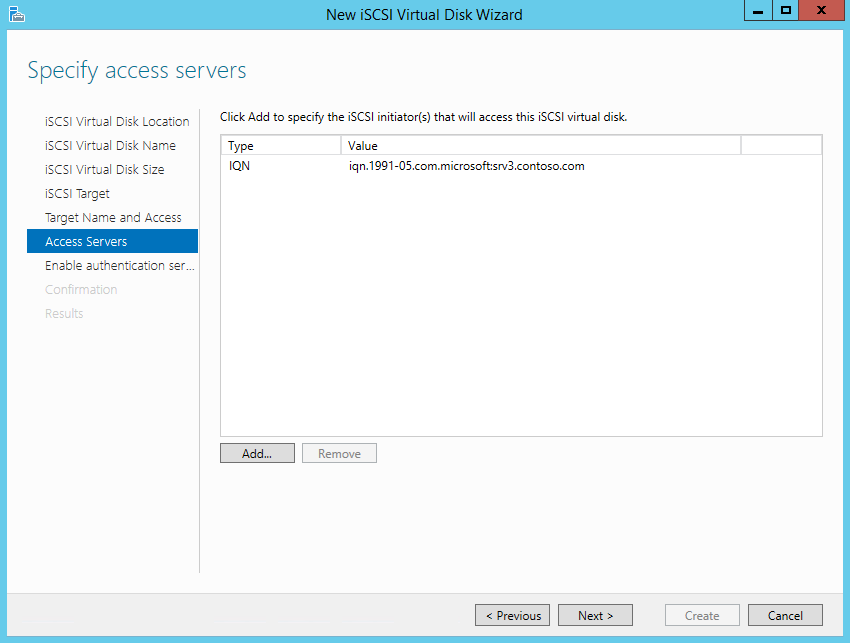
Task: Select the iSCSI Virtual Disk Size step
Action: tap(104, 170)
